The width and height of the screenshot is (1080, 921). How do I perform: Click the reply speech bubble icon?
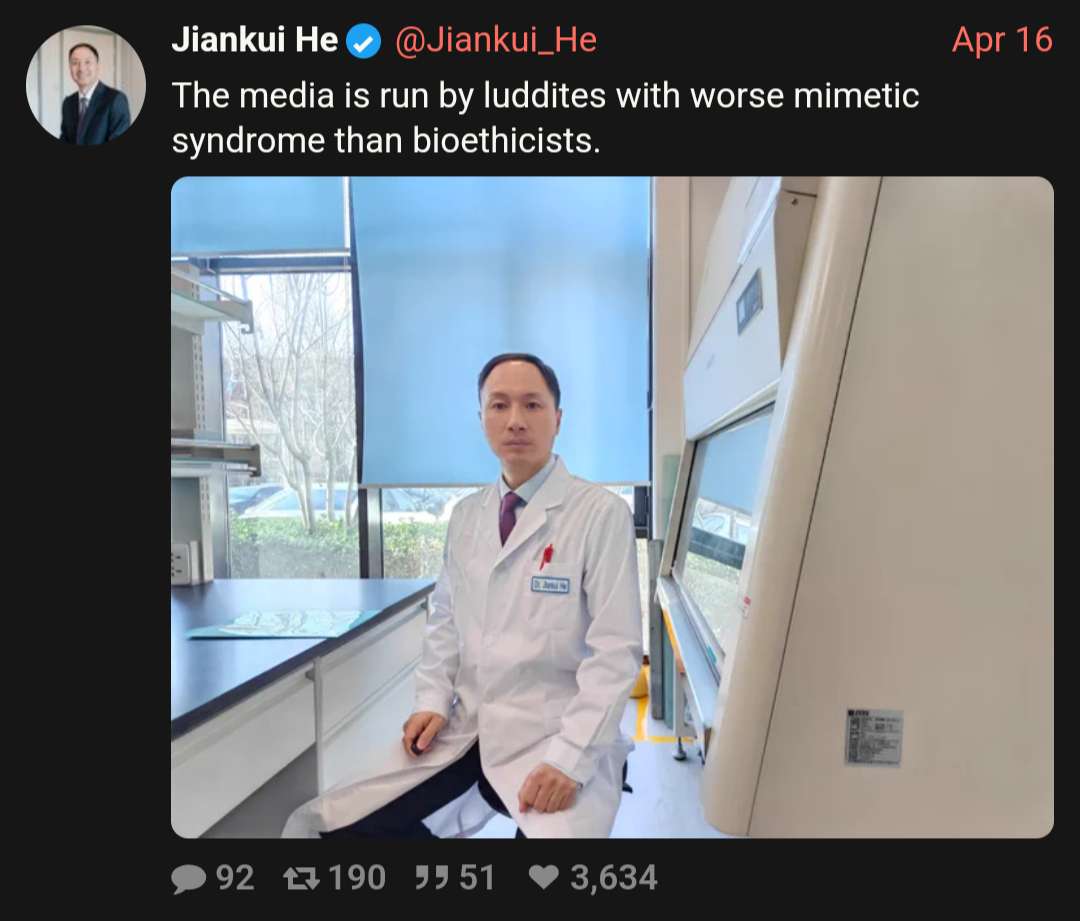point(188,878)
